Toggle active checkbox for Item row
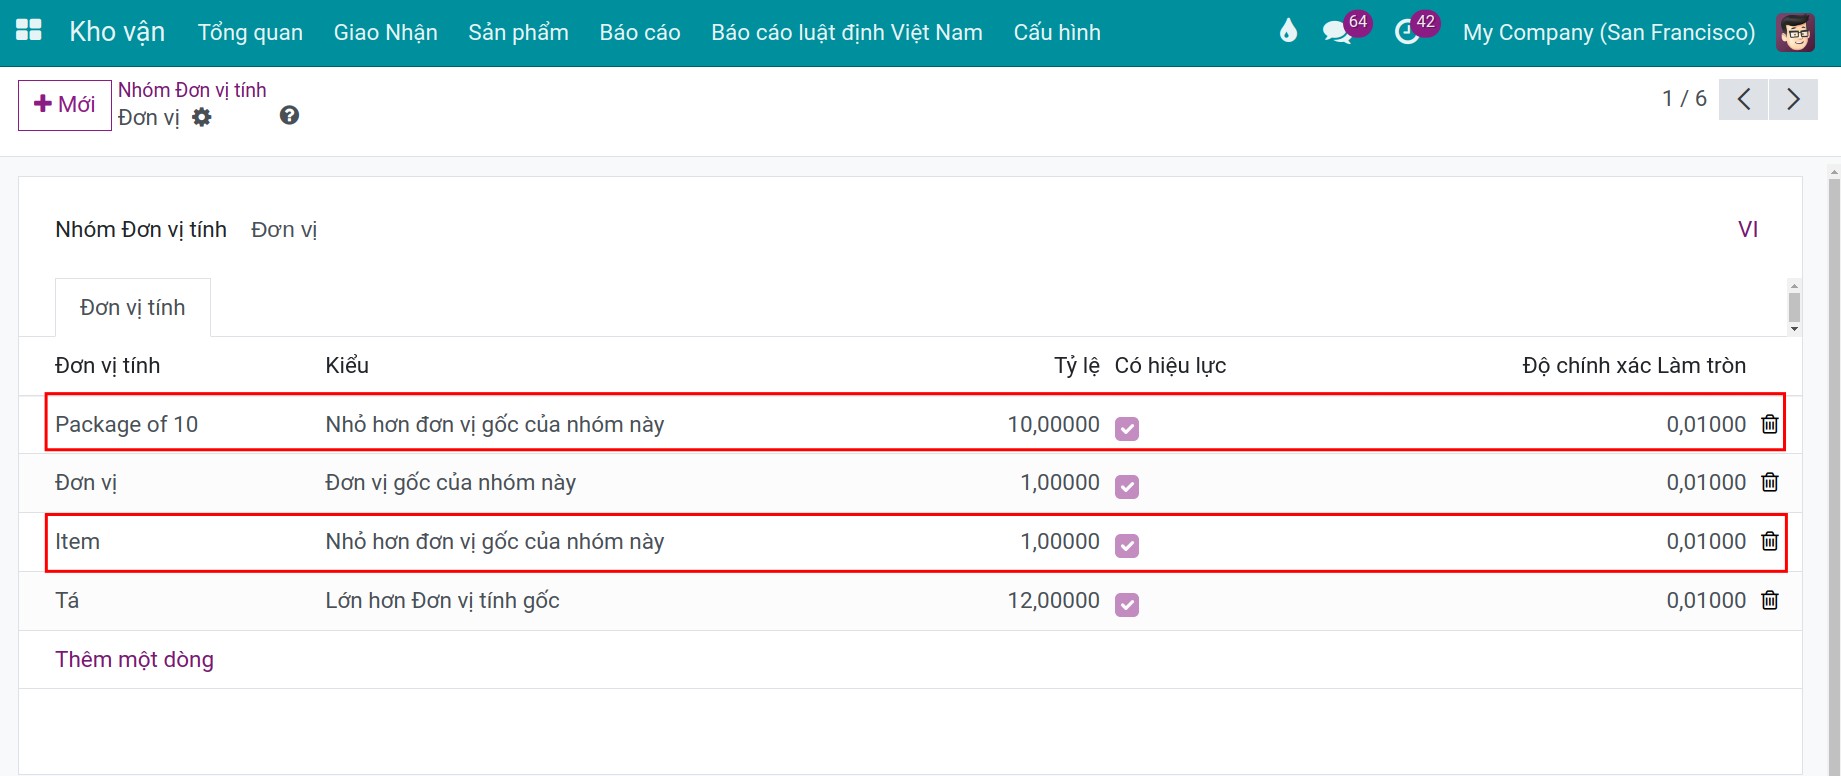The height and width of the screenshot is (776, 1841). pyautogui.click(x=1127, y=545)
